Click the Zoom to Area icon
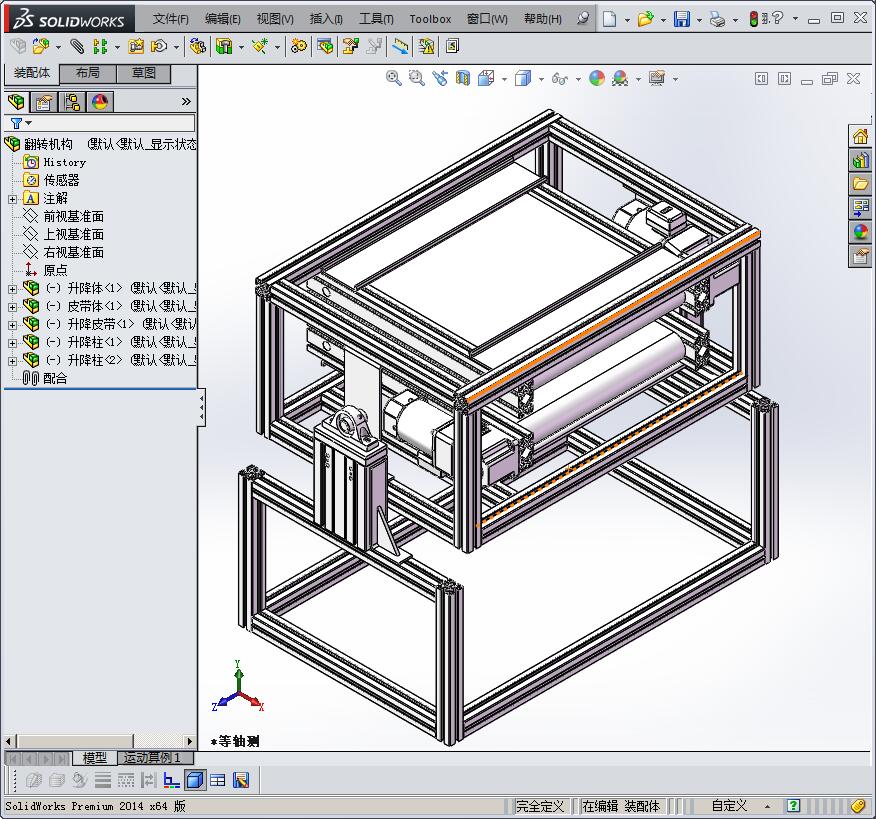Screen dimensions: 876x819 coord(417,78)
